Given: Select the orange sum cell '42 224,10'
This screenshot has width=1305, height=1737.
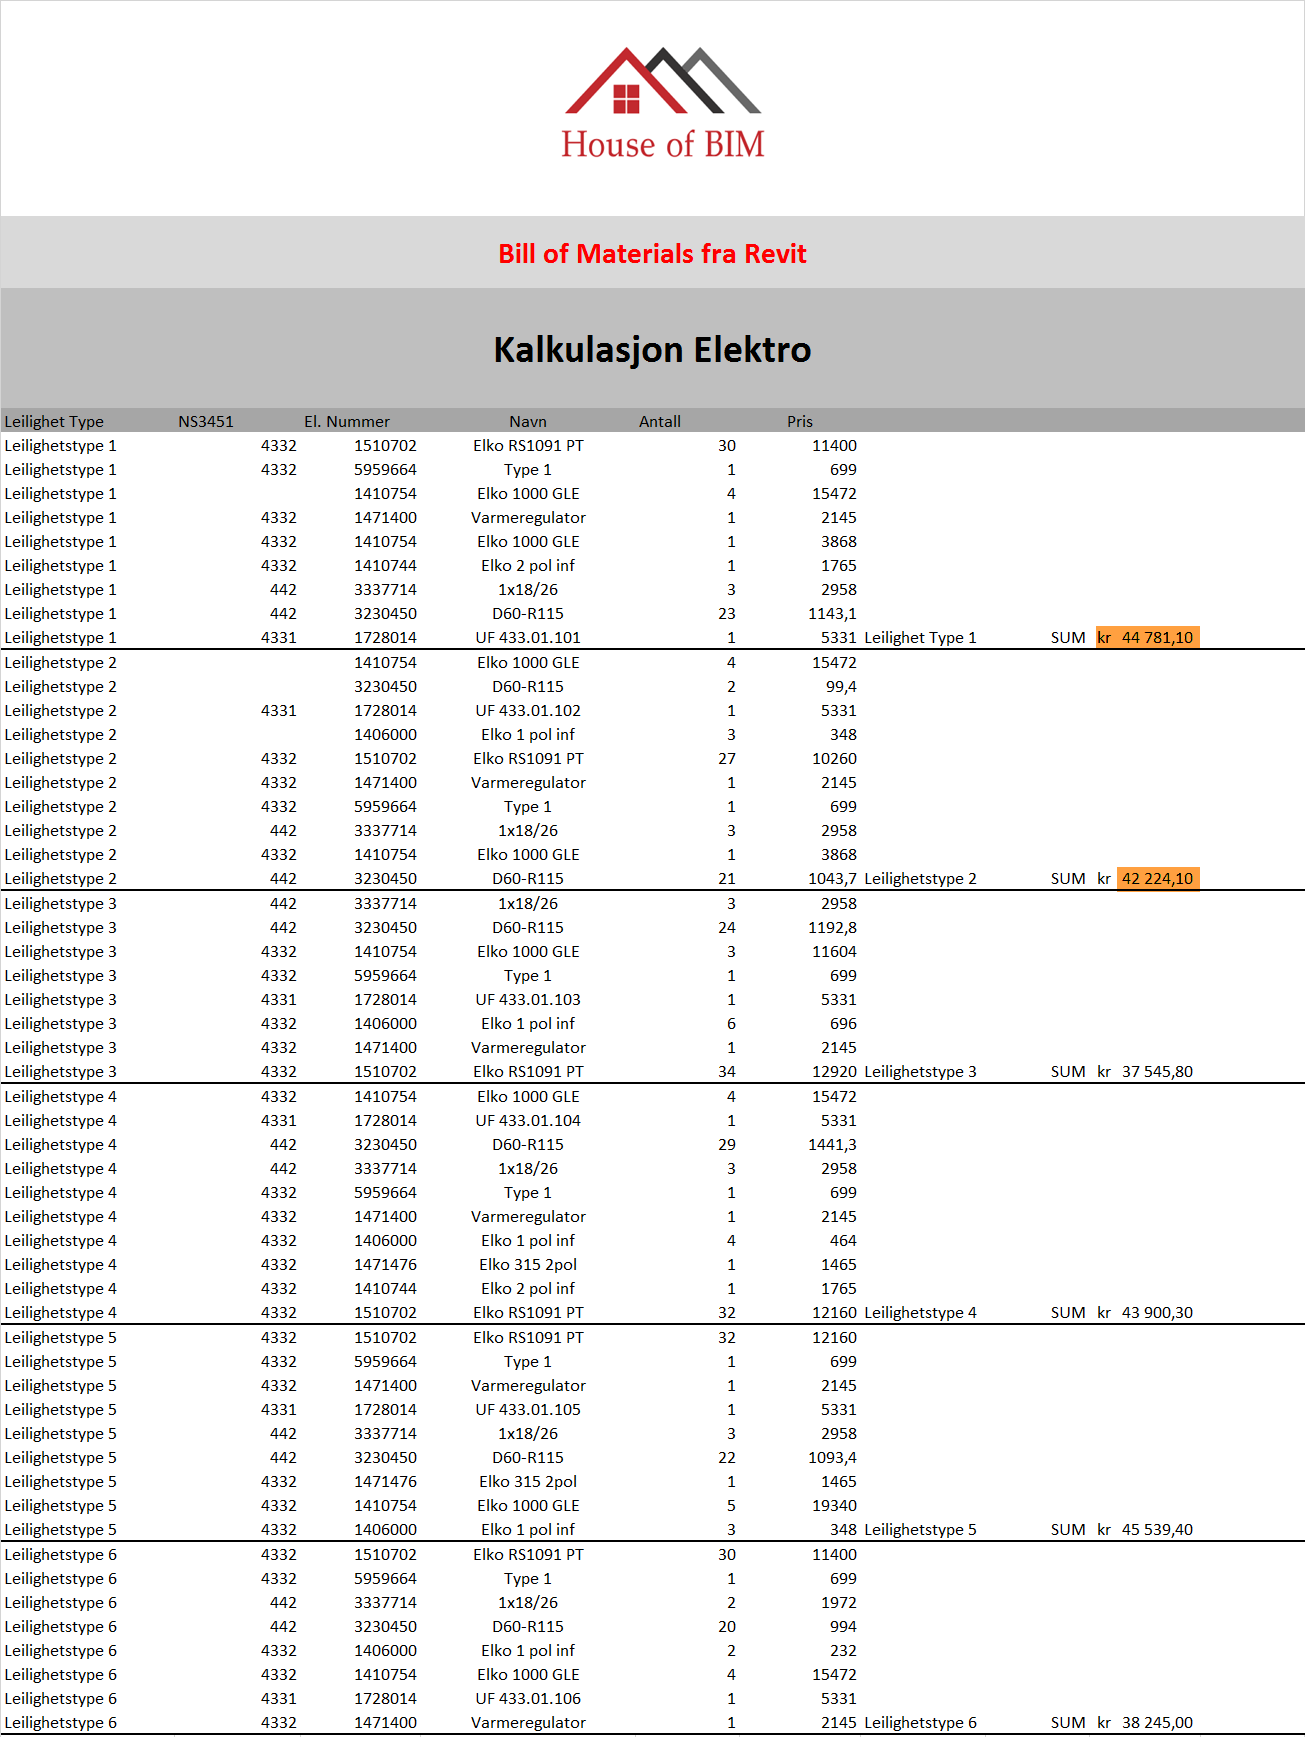Looking at the screenshot, I should (x=1158, y=878).
